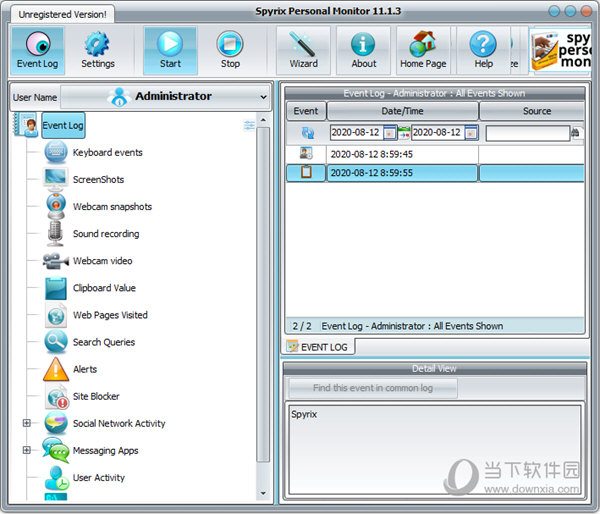Screen dimensions: 600x514
Task: Click the clipboard icon at 8:59:55
Action: point(306,172)
